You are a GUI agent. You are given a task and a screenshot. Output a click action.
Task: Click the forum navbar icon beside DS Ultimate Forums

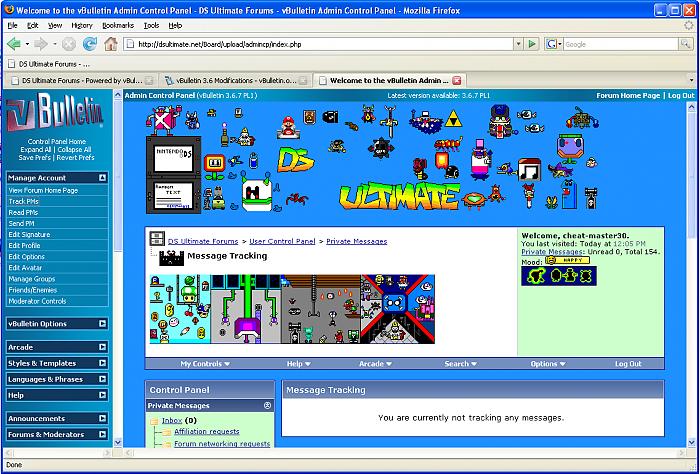click(x=157, y=240)
